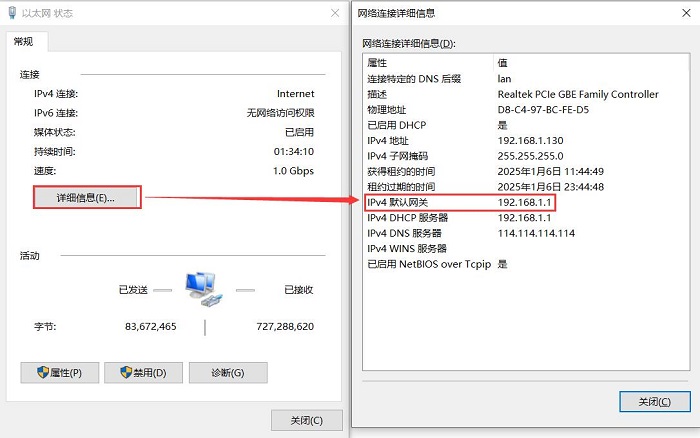Image resolution: width=700 pixels, height=438 pixels.
Task: Click 媒体状态 value 已启用
Action: click(x=300, y=132)
